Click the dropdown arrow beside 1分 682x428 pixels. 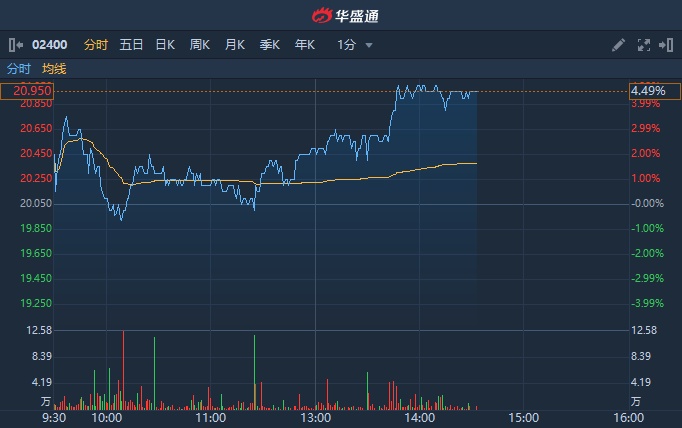click(369, 46)
